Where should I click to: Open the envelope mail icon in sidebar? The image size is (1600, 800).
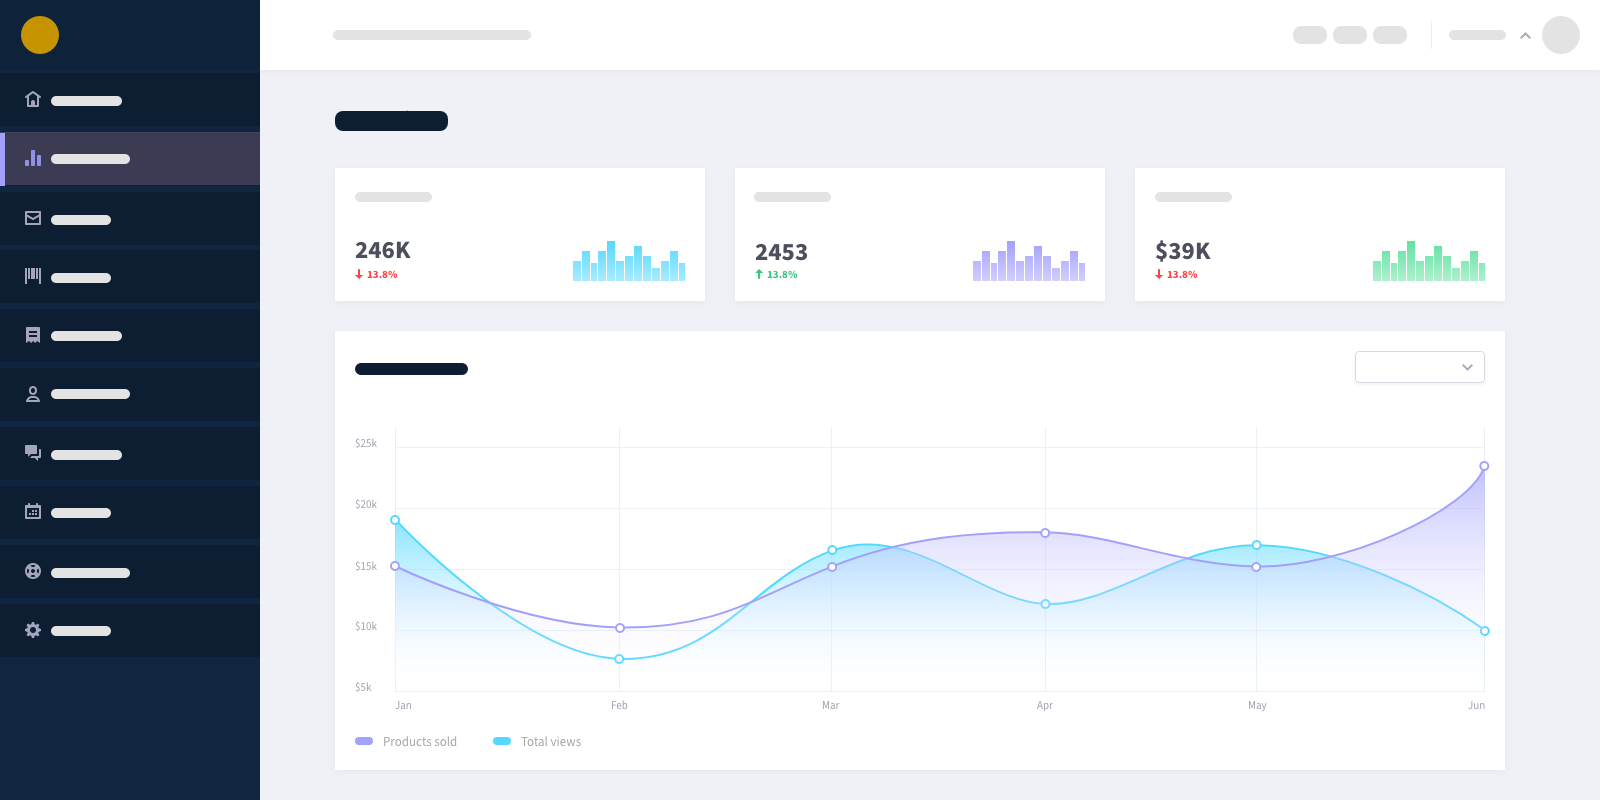(33, 218)
